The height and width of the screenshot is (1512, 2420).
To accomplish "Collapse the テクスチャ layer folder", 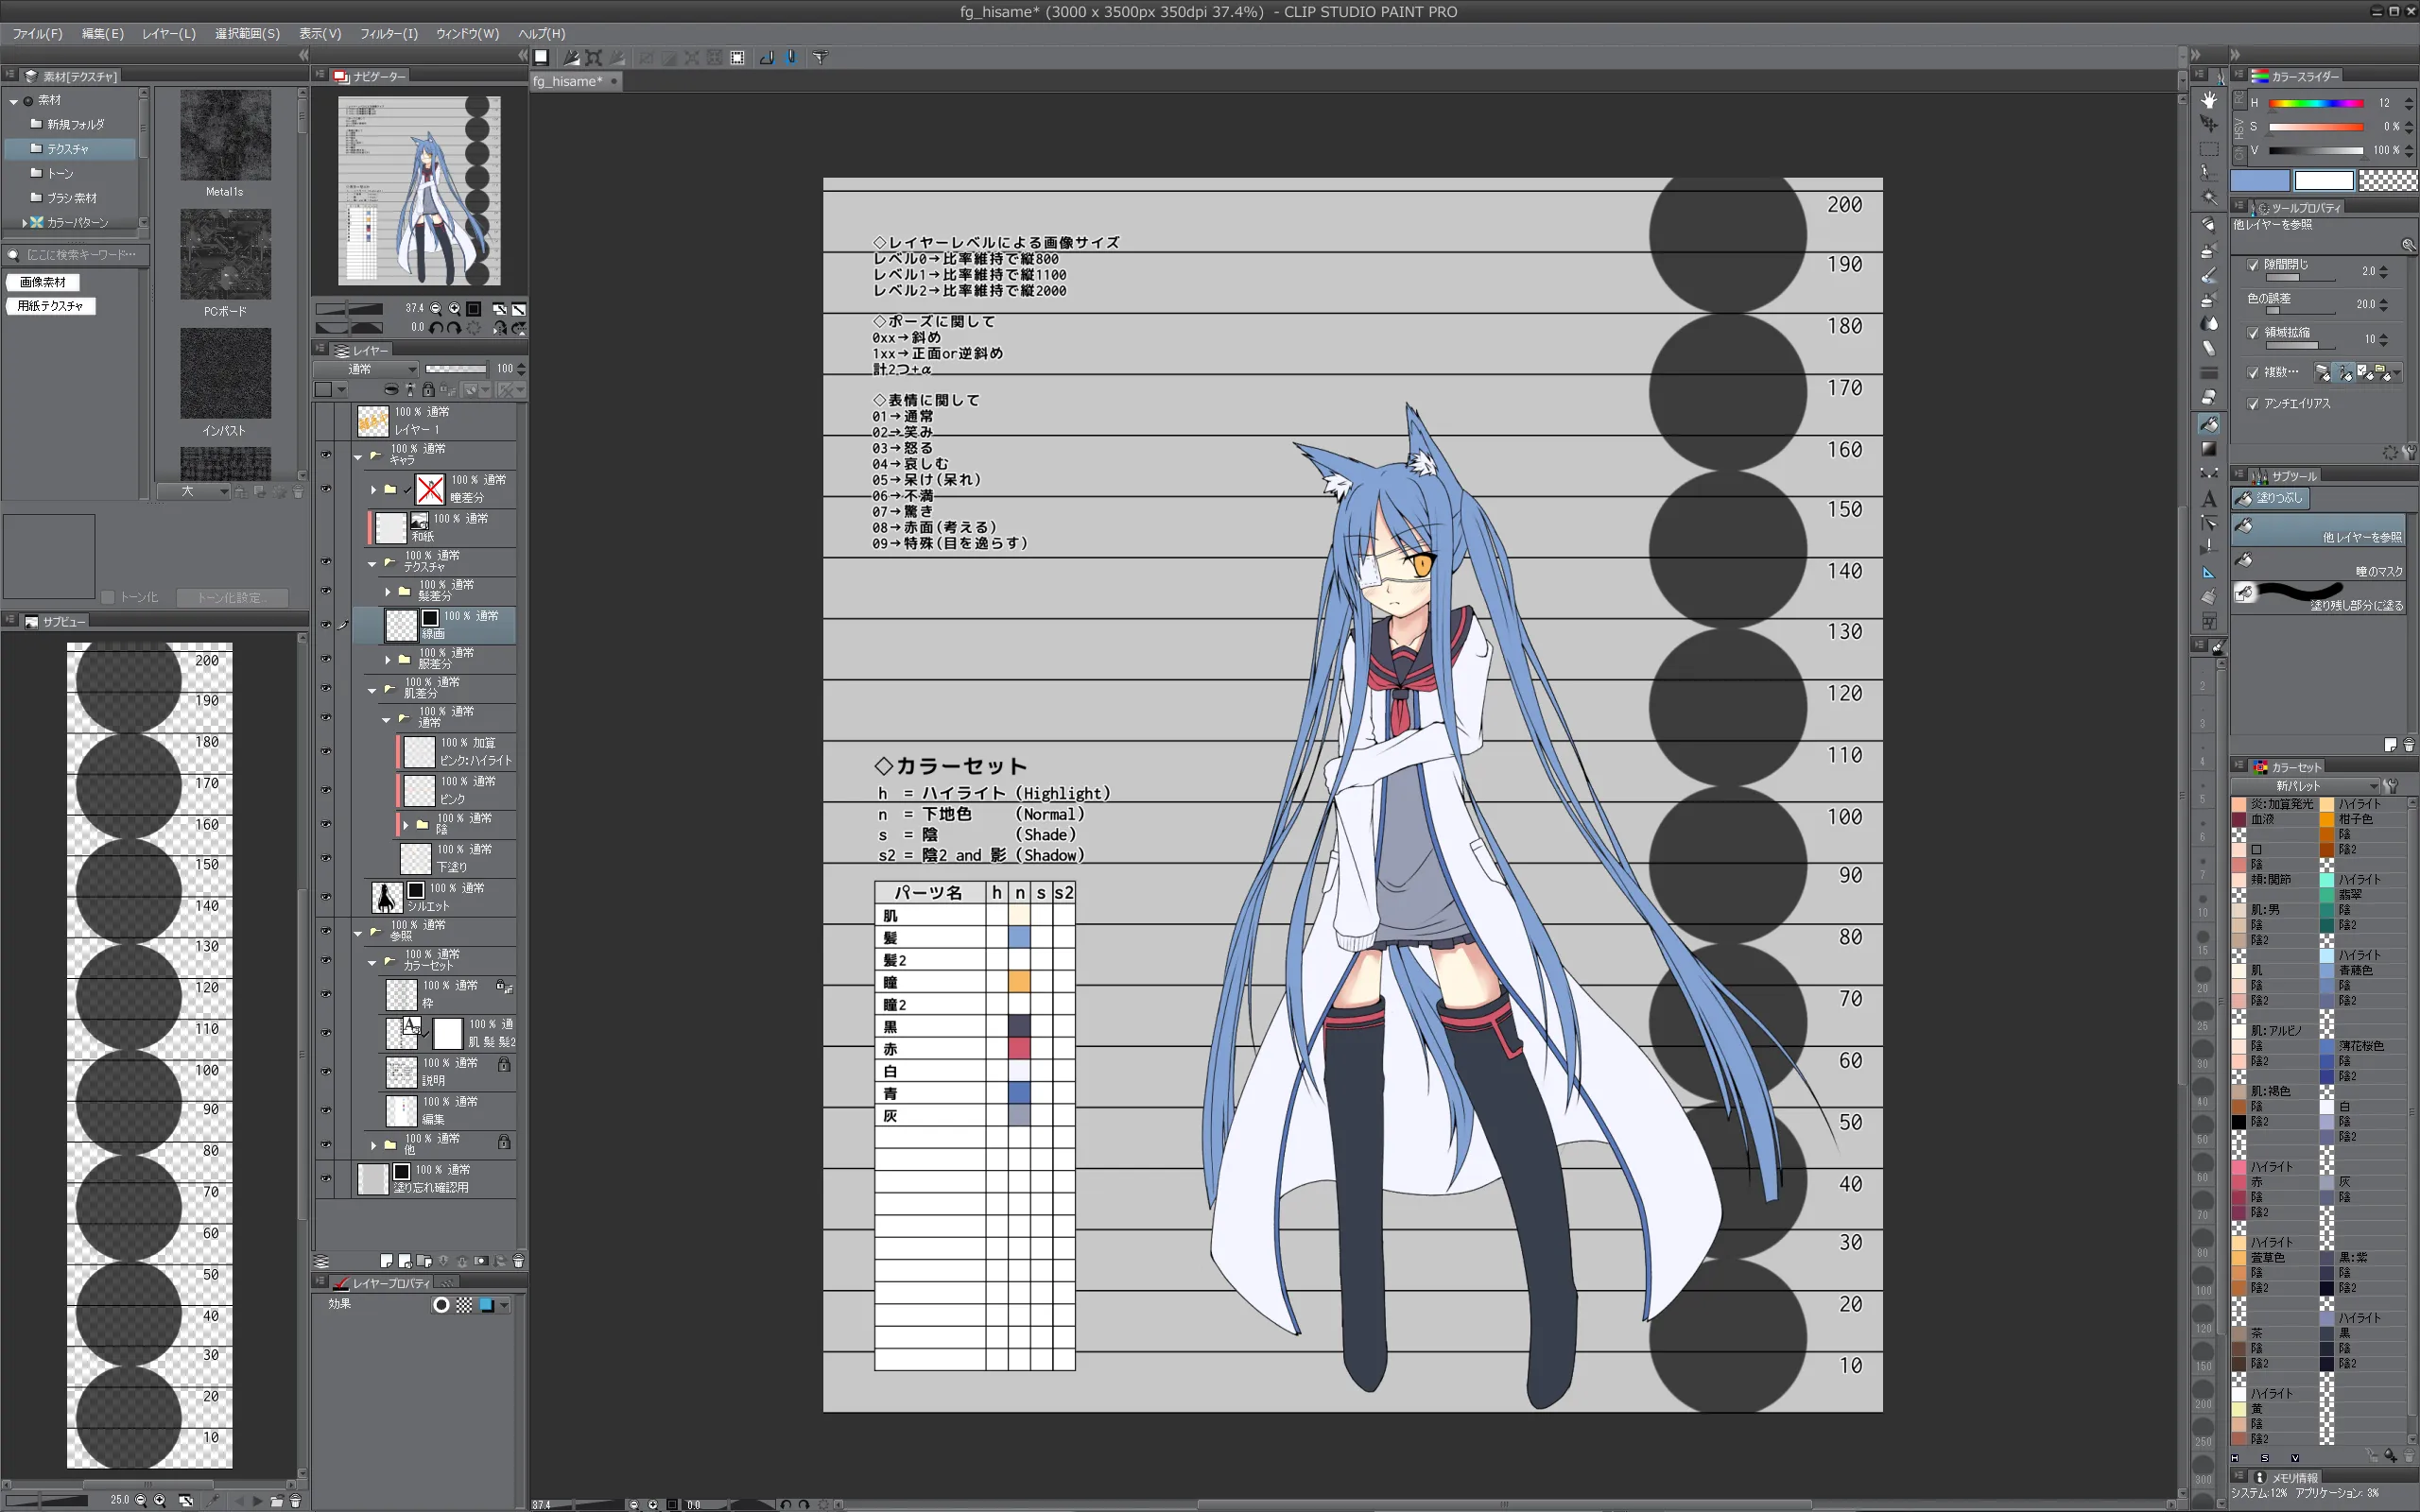I will (x=372, y=563).
